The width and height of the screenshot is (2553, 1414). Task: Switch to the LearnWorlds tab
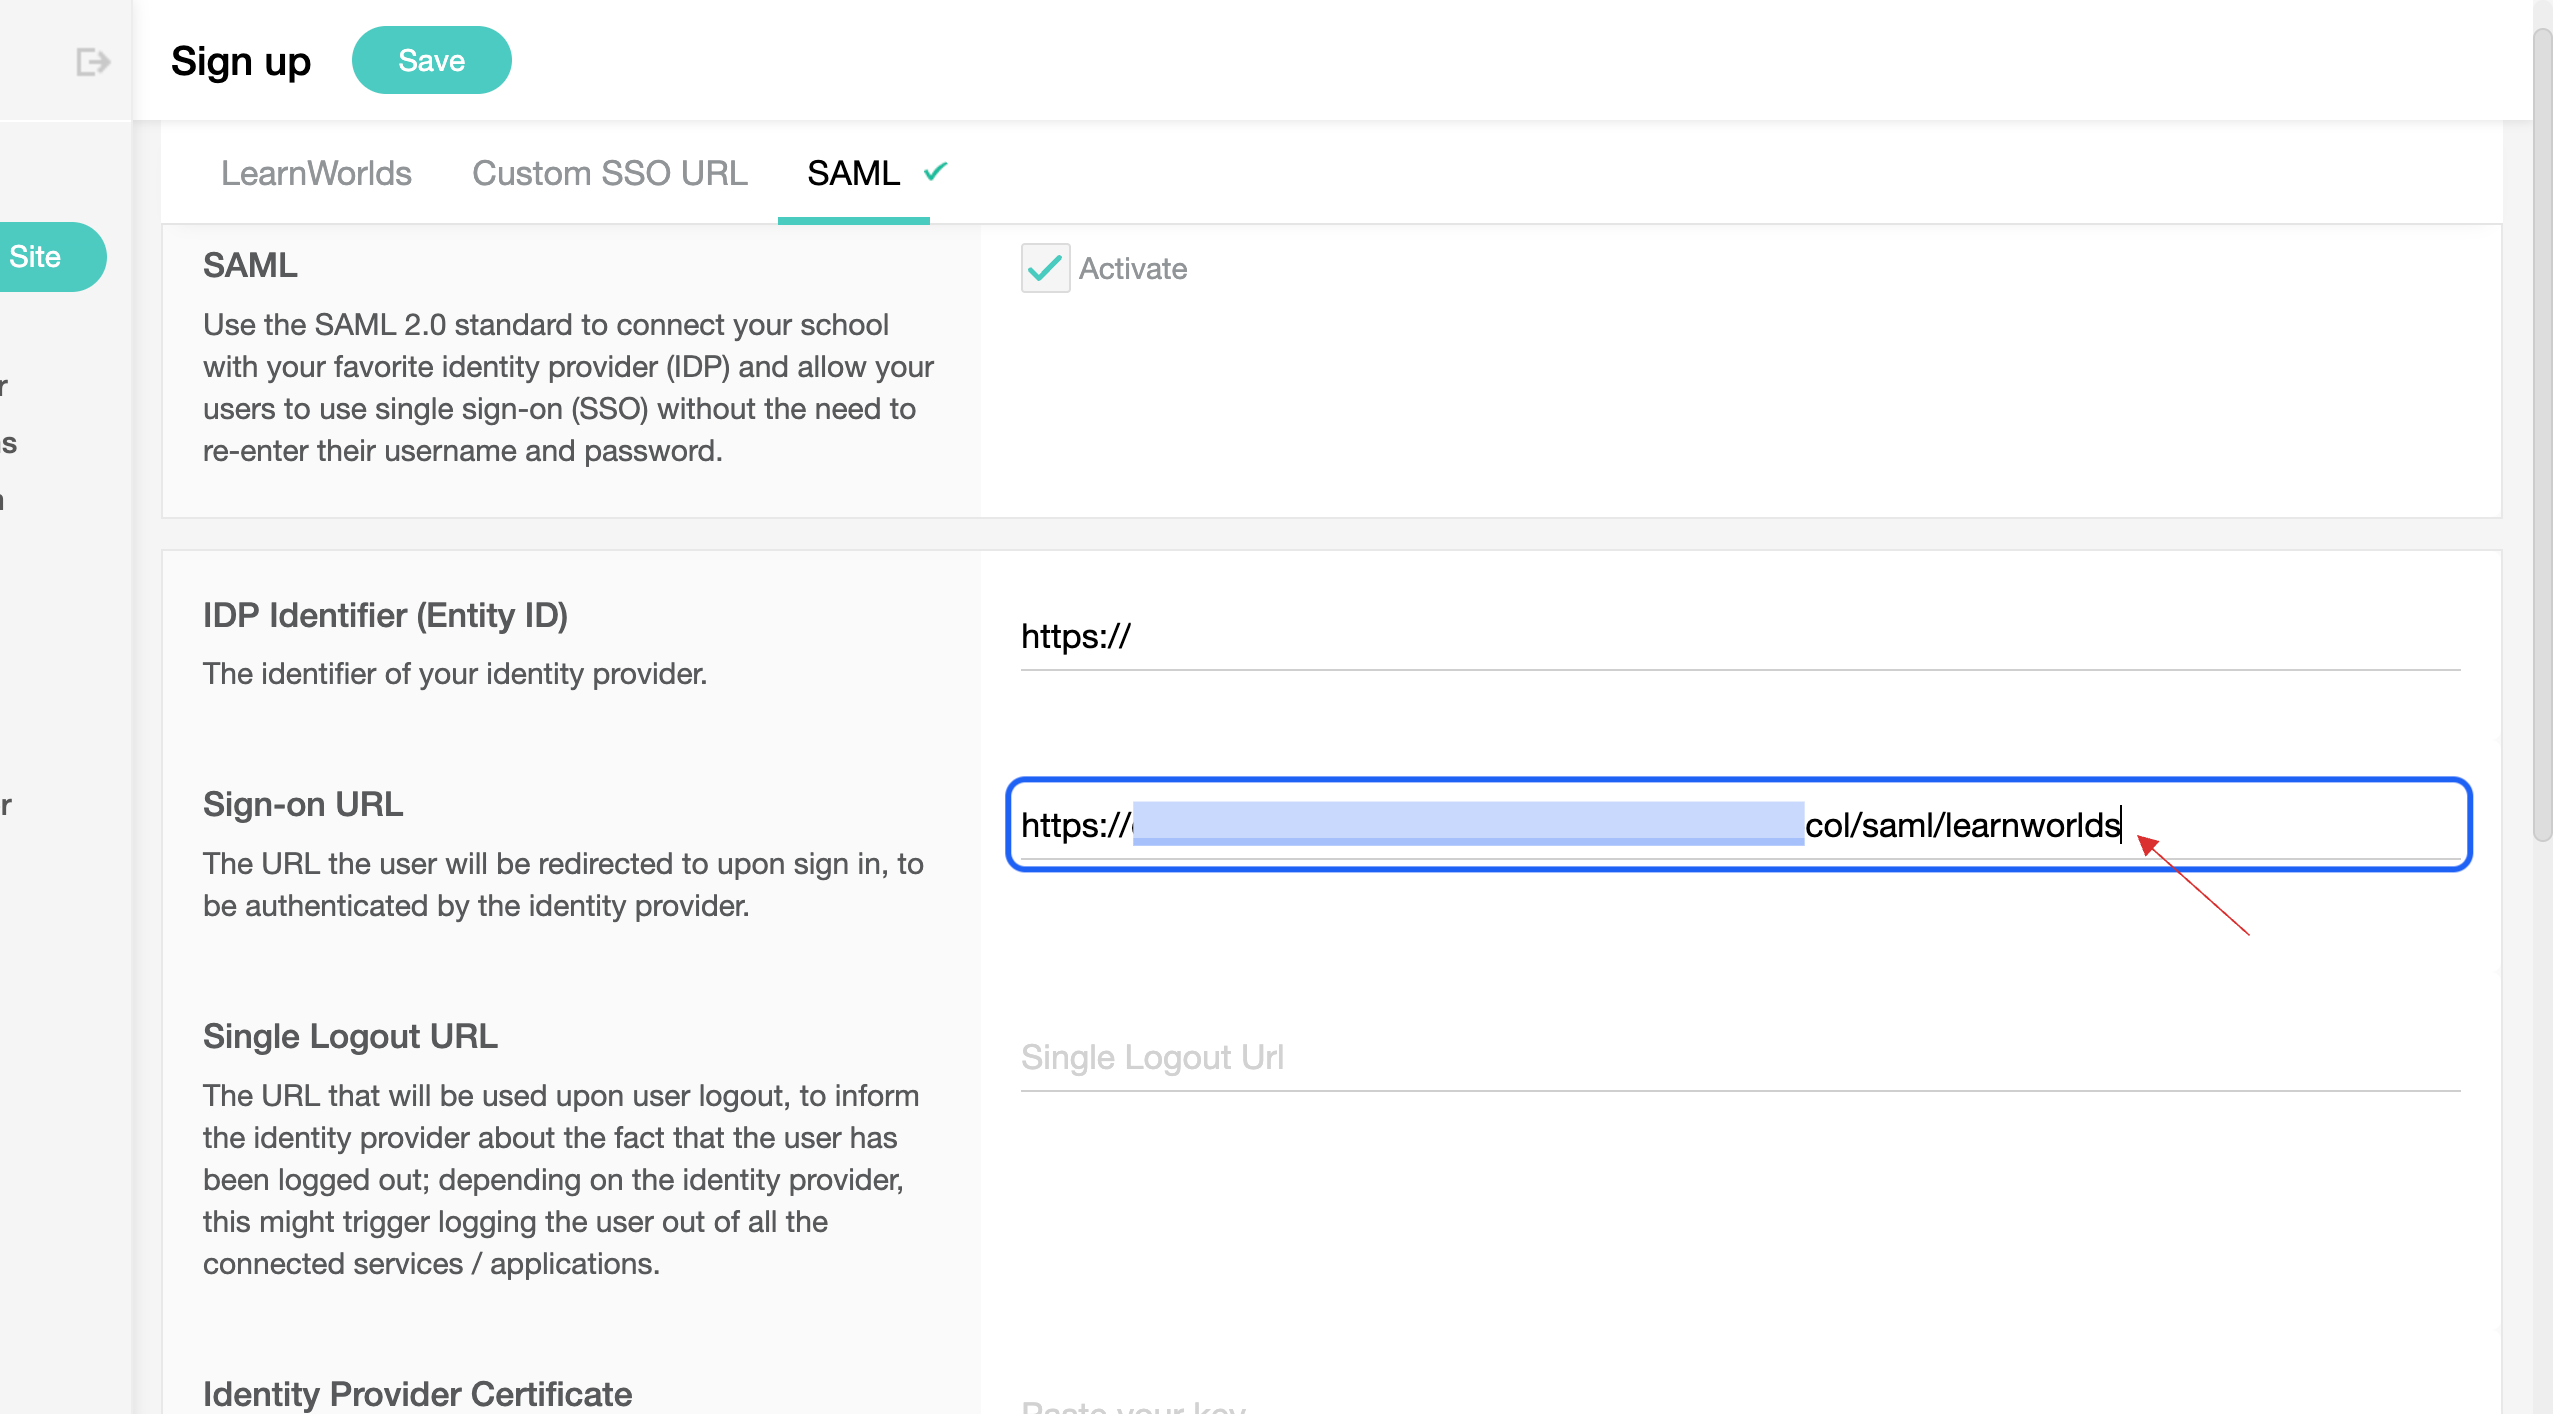click(x=316, y=173)
